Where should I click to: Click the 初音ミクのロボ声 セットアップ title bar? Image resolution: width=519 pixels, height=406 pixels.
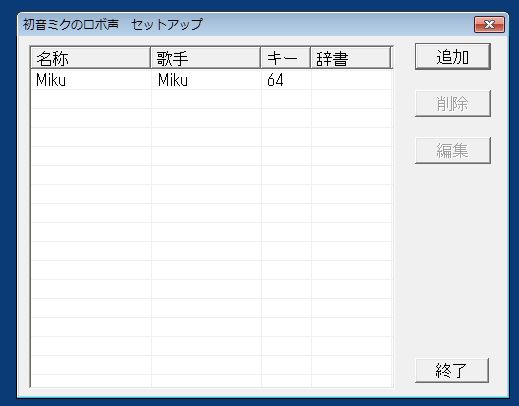point(247,24)
